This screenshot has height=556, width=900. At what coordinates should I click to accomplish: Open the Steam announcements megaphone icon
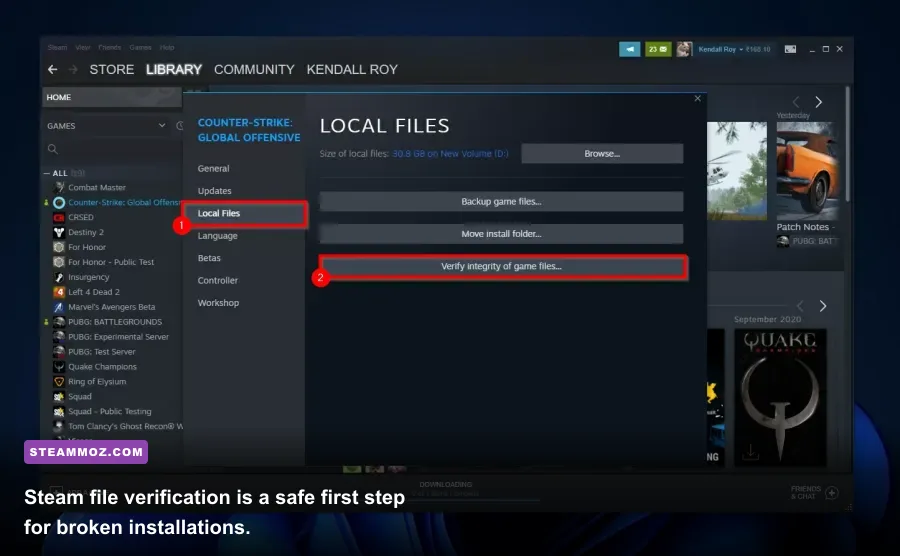[x=630, y=49]
